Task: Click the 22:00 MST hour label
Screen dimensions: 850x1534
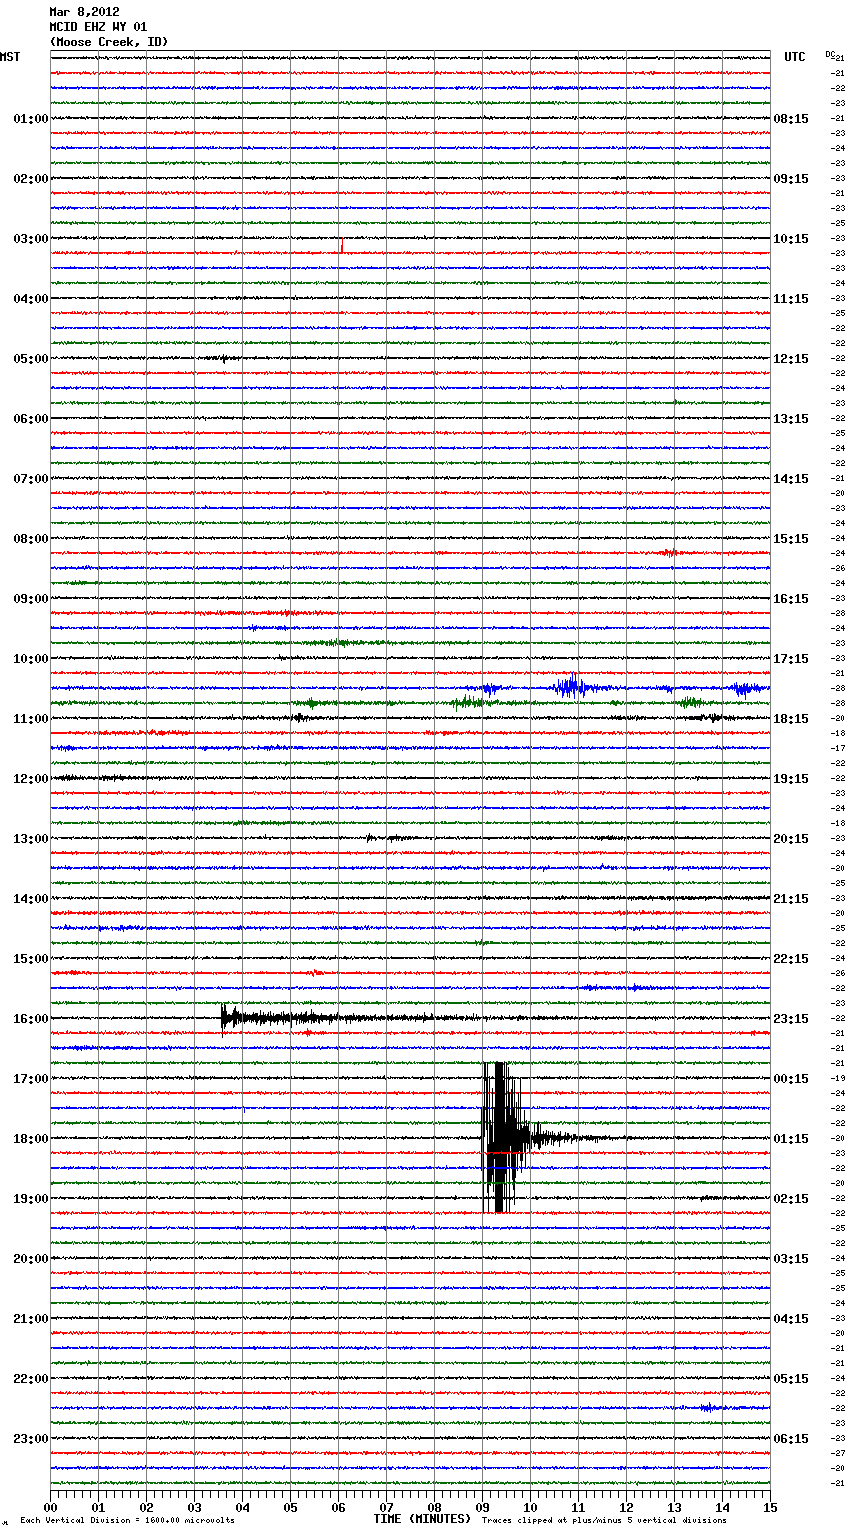Action: (31, 1379)
